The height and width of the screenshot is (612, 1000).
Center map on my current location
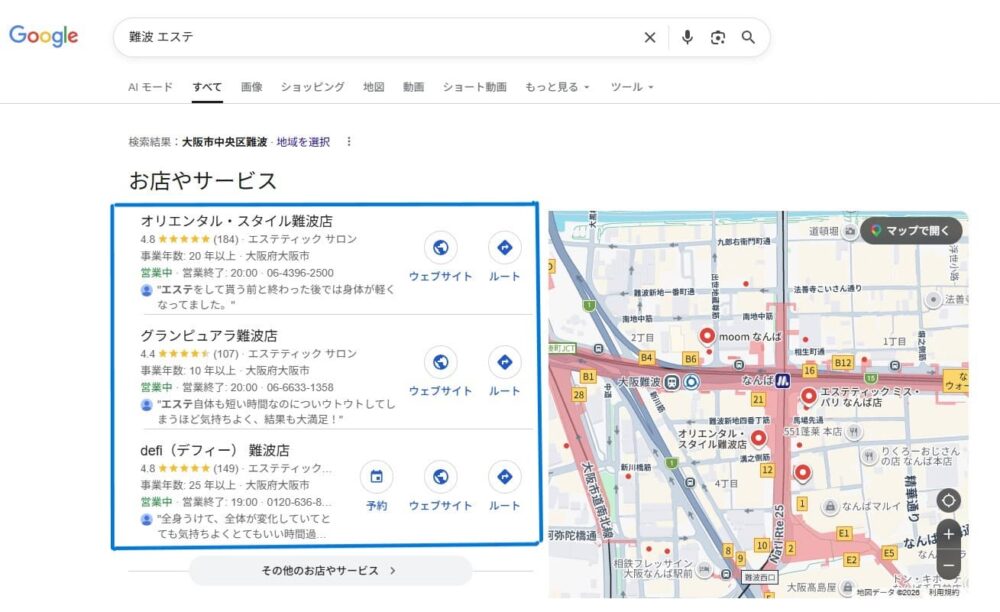(949, 501)
